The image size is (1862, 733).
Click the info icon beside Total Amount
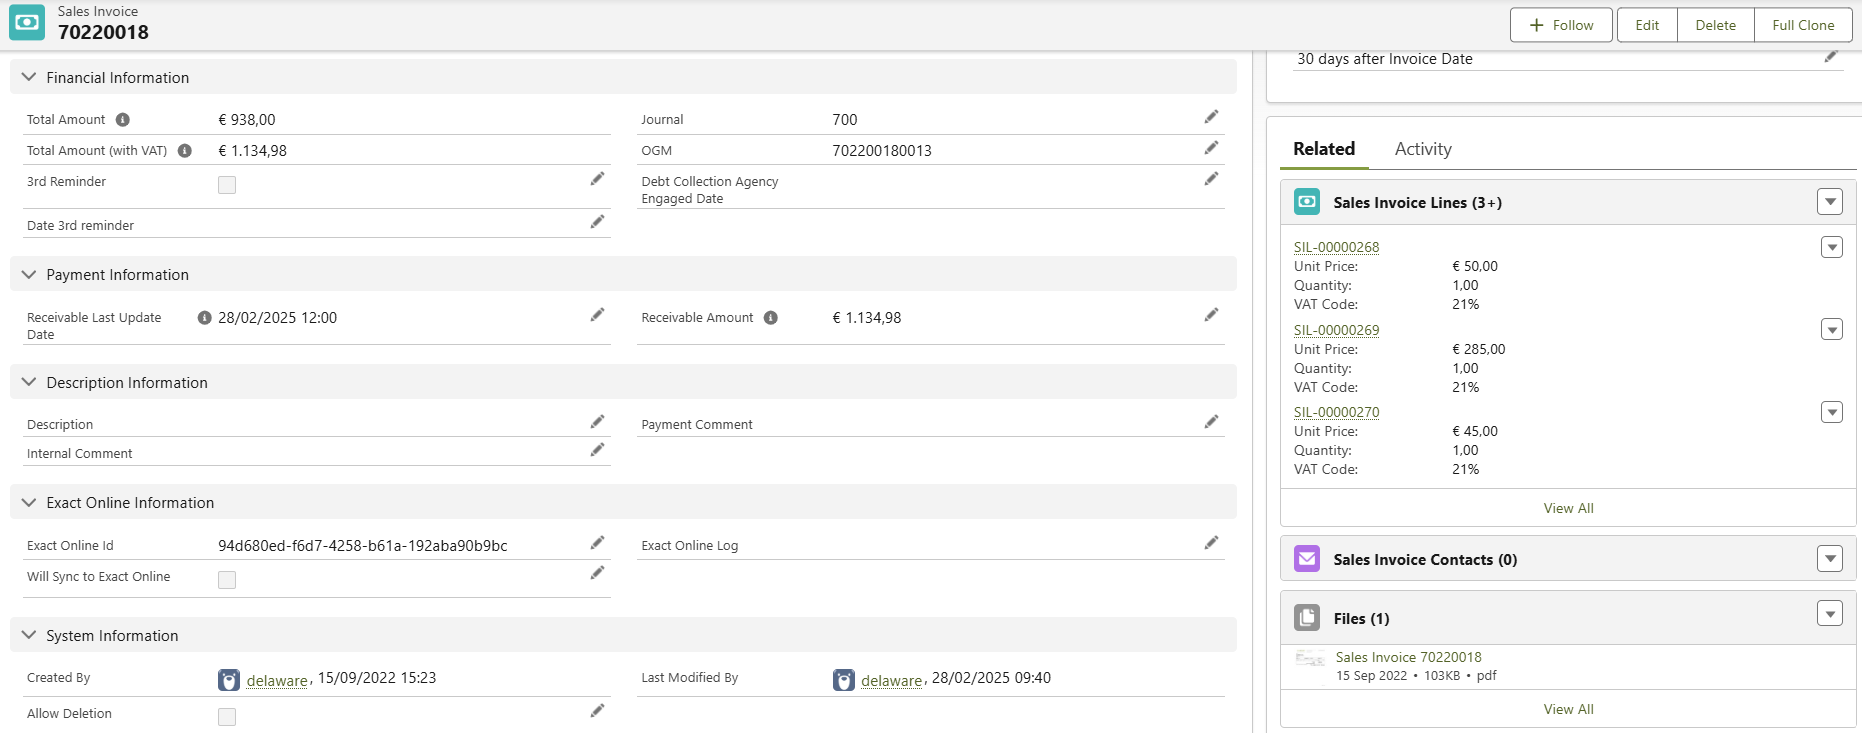click(123, 120)
